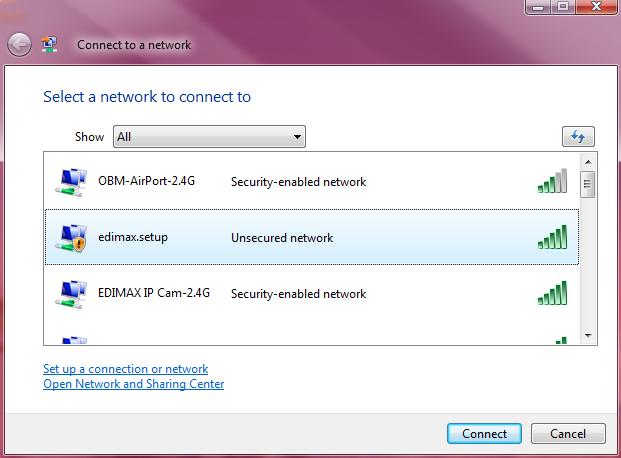Click the edimax.setup icon with the warning shield
Viewport: 621px width, 458px height.
tap(71, 238)
